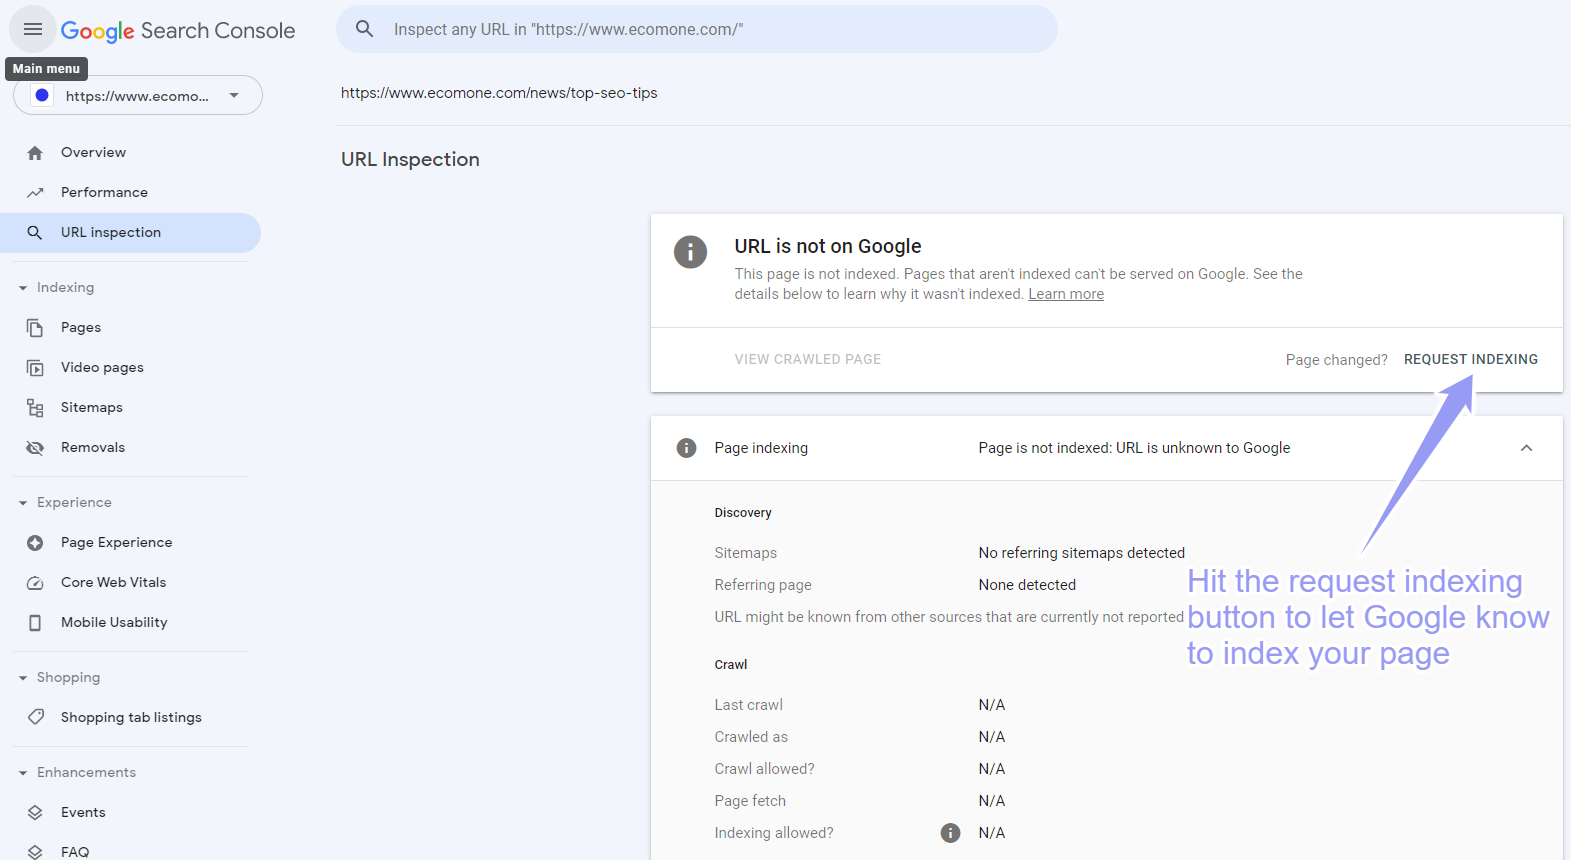1571x860 pixels.
Task: Collapse the Experience sidebar section
Action: point(23,503)
